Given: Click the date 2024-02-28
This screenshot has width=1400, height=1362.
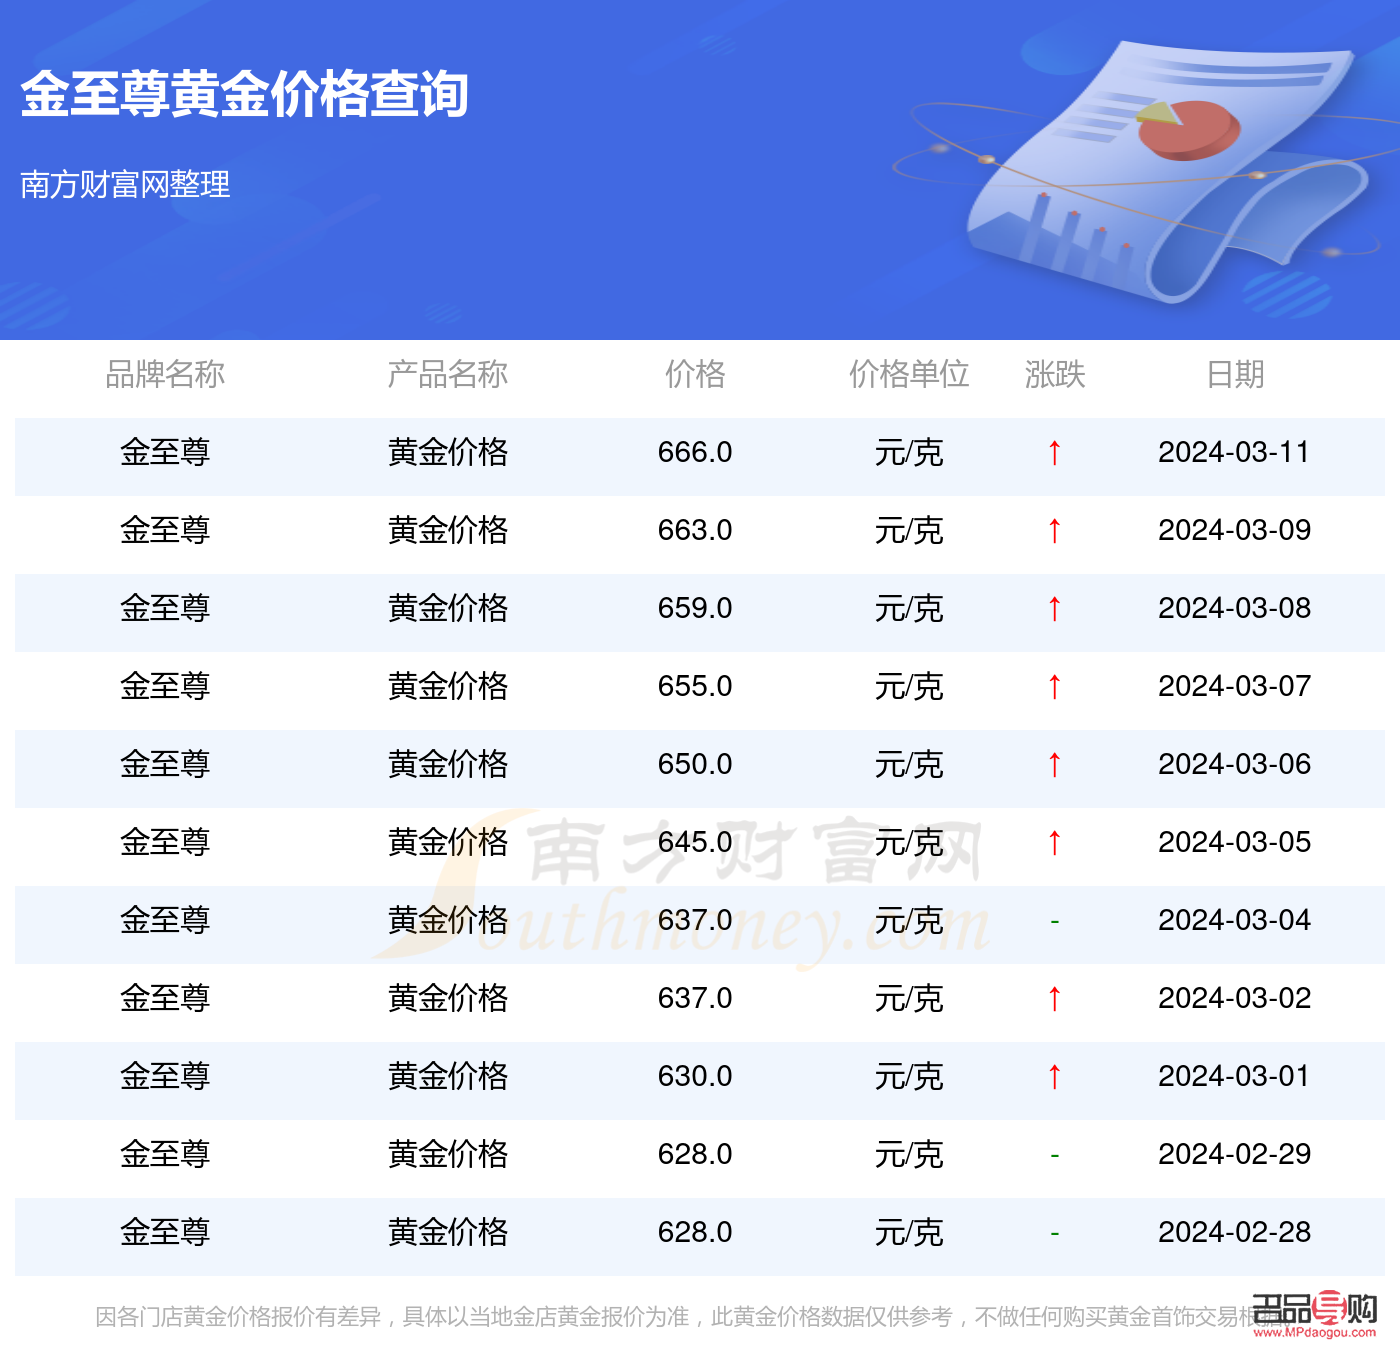Looking at the screenshot, I should click(x=1234, y=1232).
